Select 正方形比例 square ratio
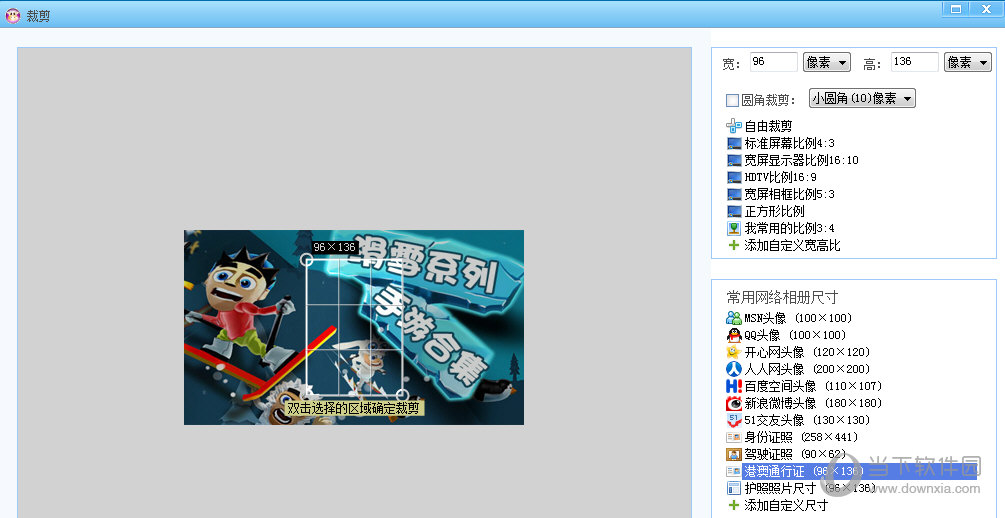 (x=774, y=211)
